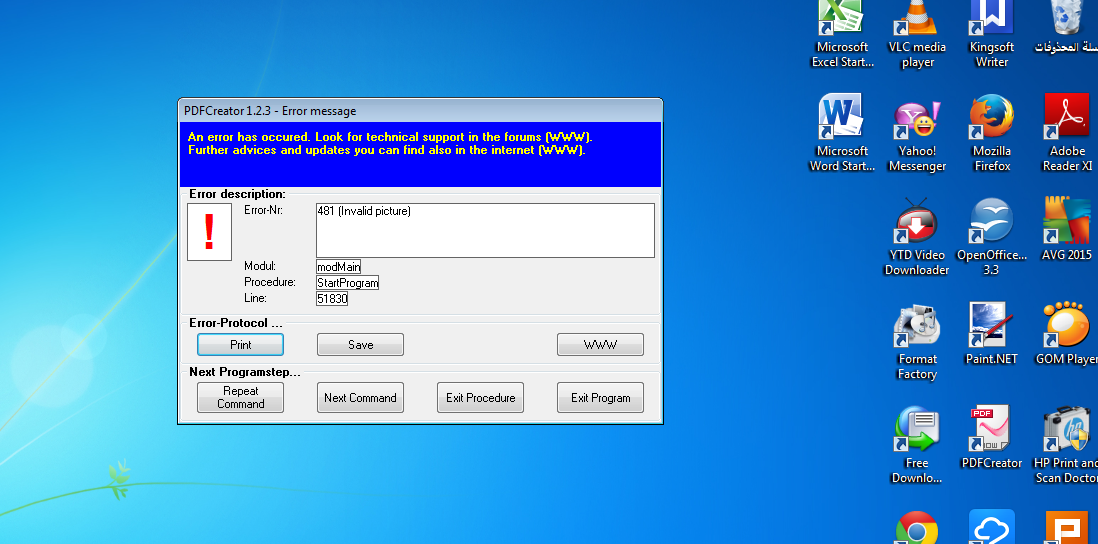
Task: Launch Format Factory shortcut
Action: 917,341
